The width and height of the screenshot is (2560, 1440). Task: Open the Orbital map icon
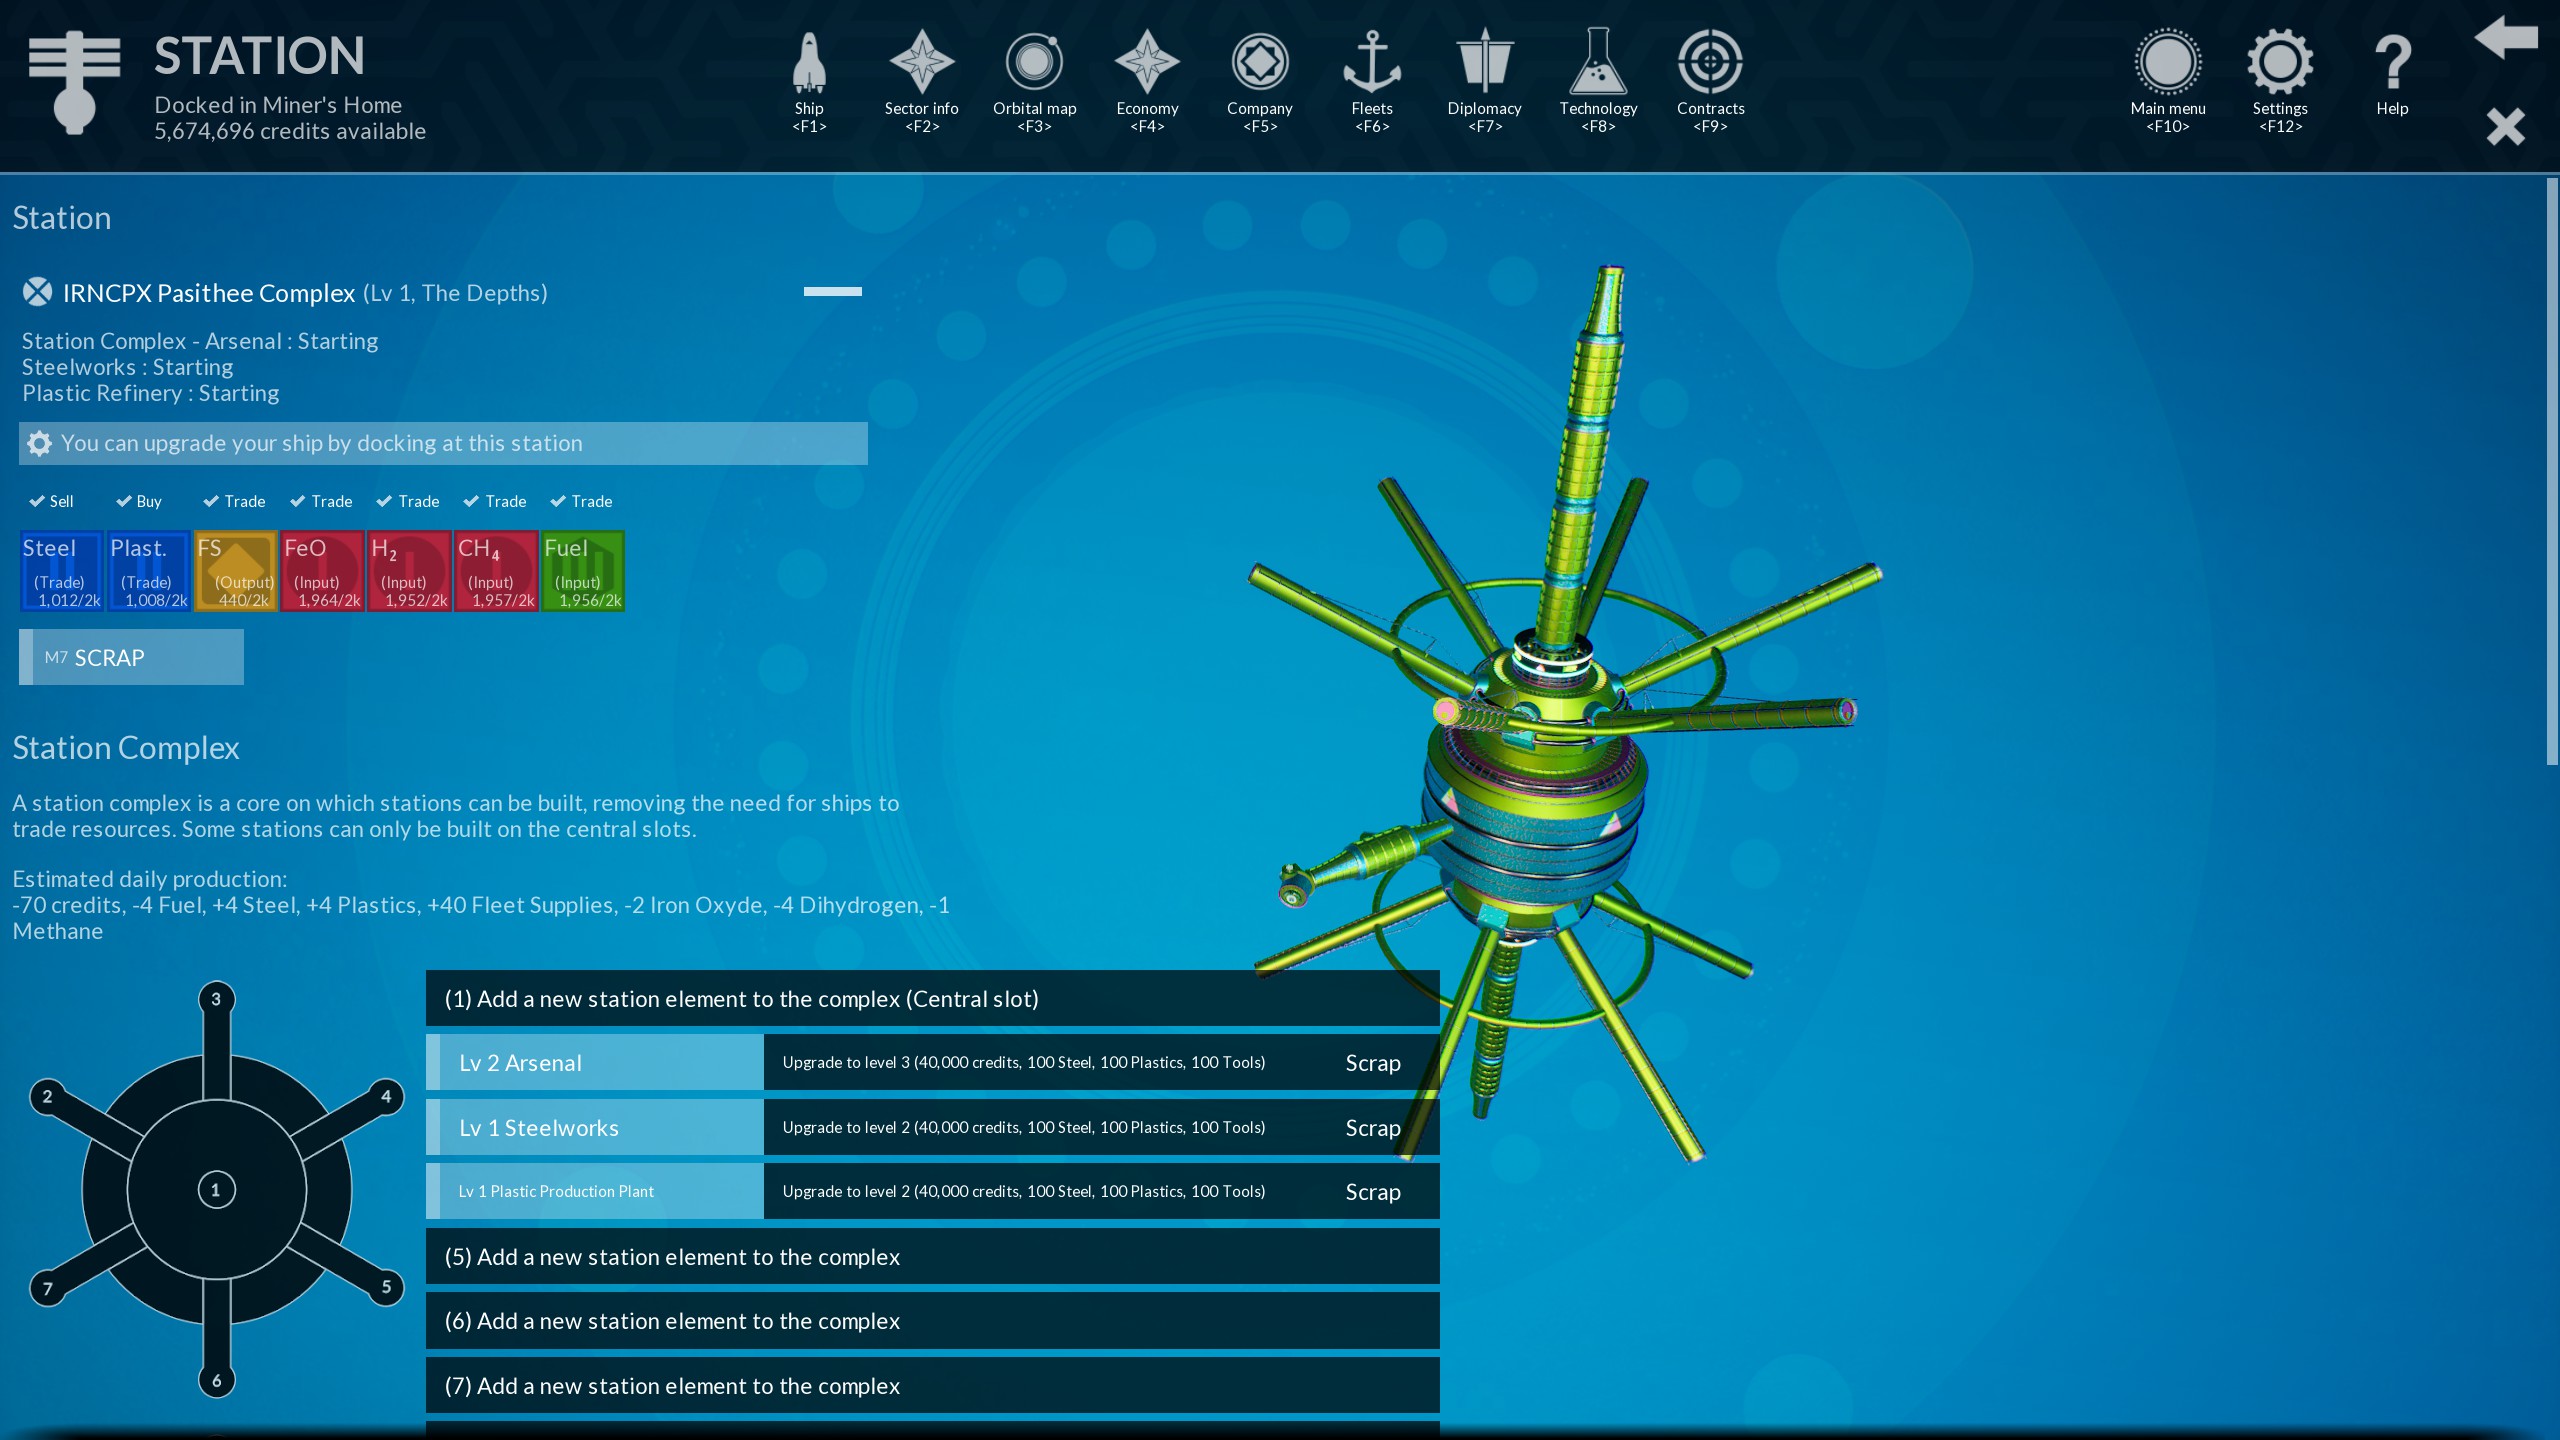pos(1034,64)
